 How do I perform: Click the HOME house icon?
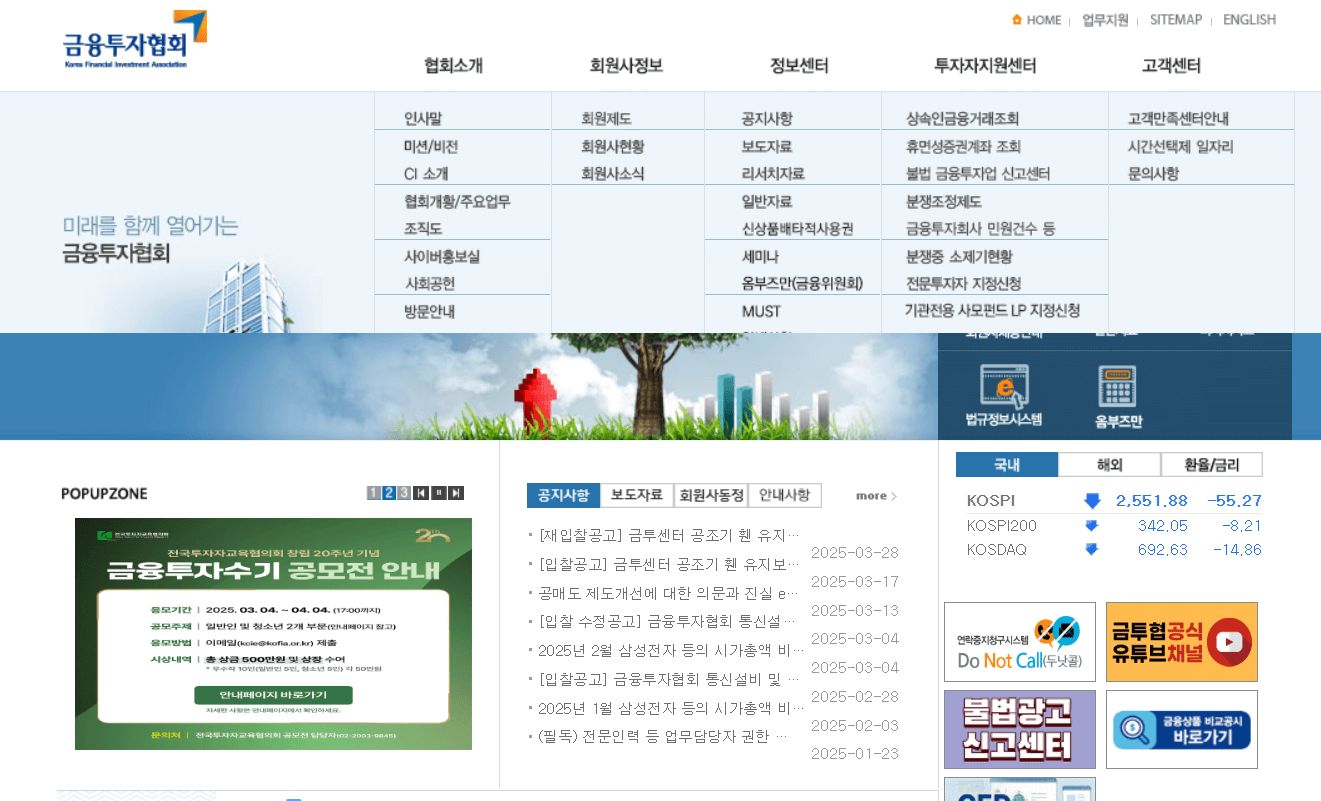click(1016, 19)
